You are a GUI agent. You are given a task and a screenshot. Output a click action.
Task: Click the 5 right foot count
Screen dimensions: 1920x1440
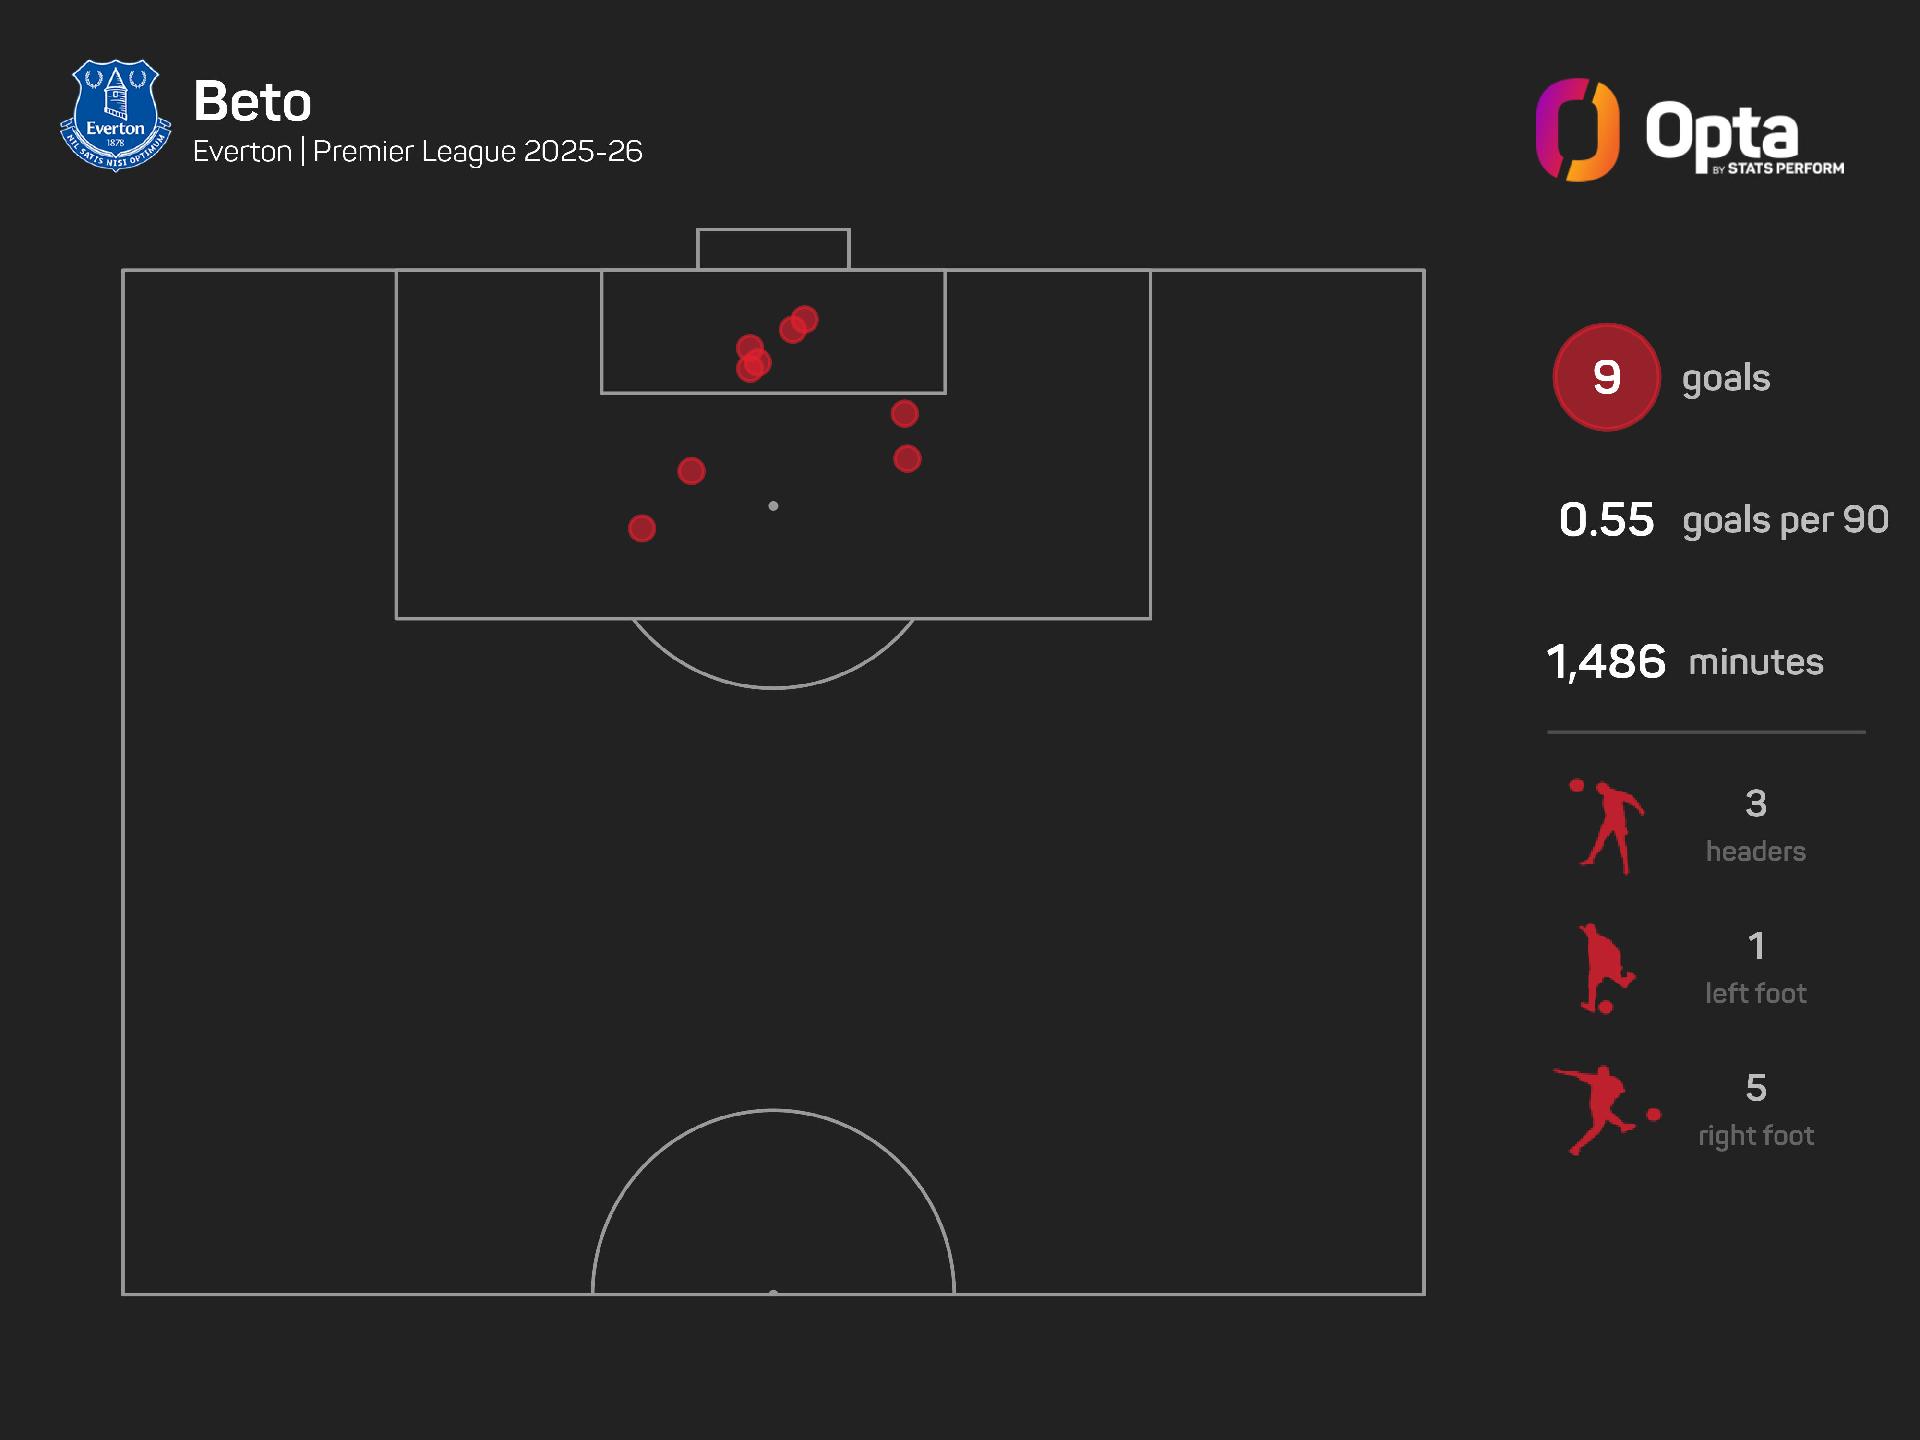[1756, 1110]
